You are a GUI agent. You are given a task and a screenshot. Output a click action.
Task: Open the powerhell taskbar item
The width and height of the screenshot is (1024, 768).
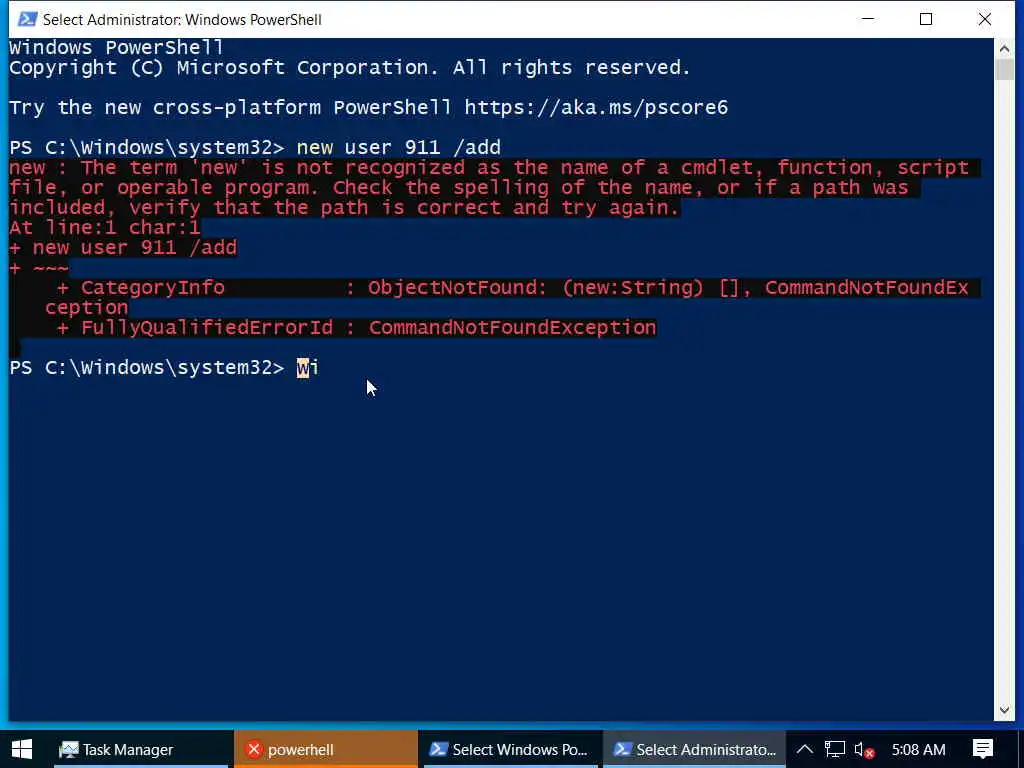pos(325,749)
